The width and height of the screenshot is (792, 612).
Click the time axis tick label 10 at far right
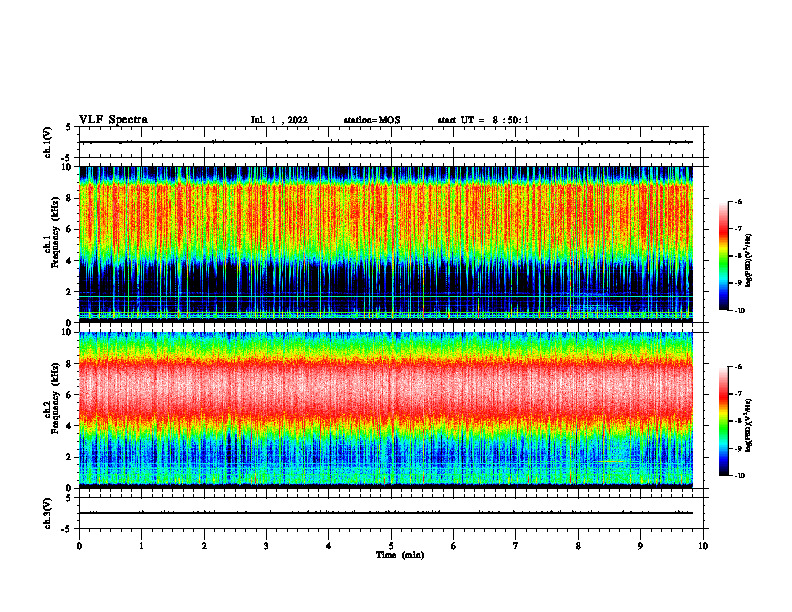pyautogui.click(x=703, y=546)
